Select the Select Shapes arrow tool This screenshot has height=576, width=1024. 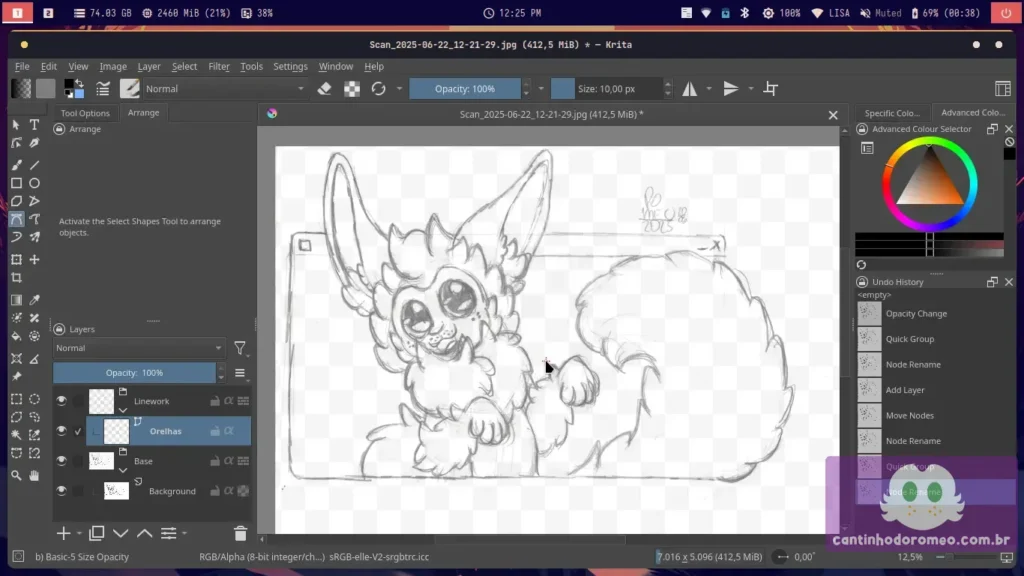(x=16, y=125)
